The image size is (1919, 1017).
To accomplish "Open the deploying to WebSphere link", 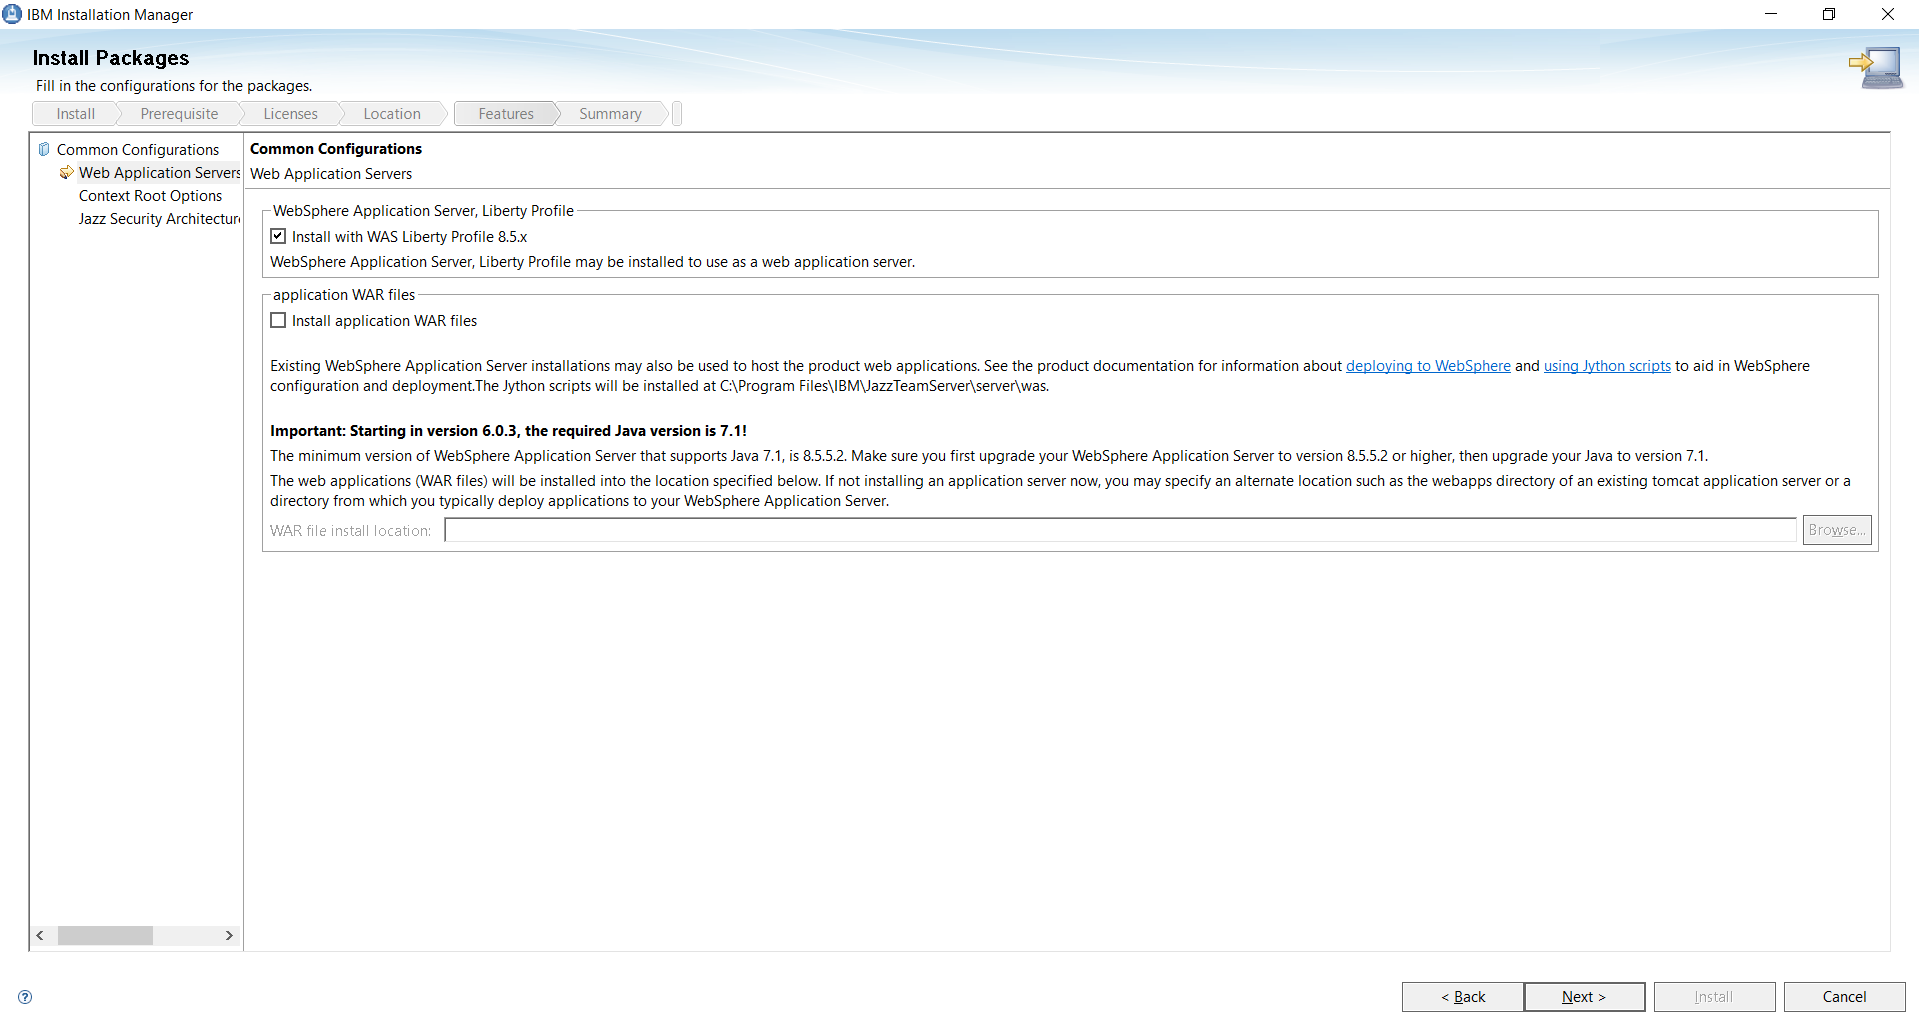I will (1428, 366).
